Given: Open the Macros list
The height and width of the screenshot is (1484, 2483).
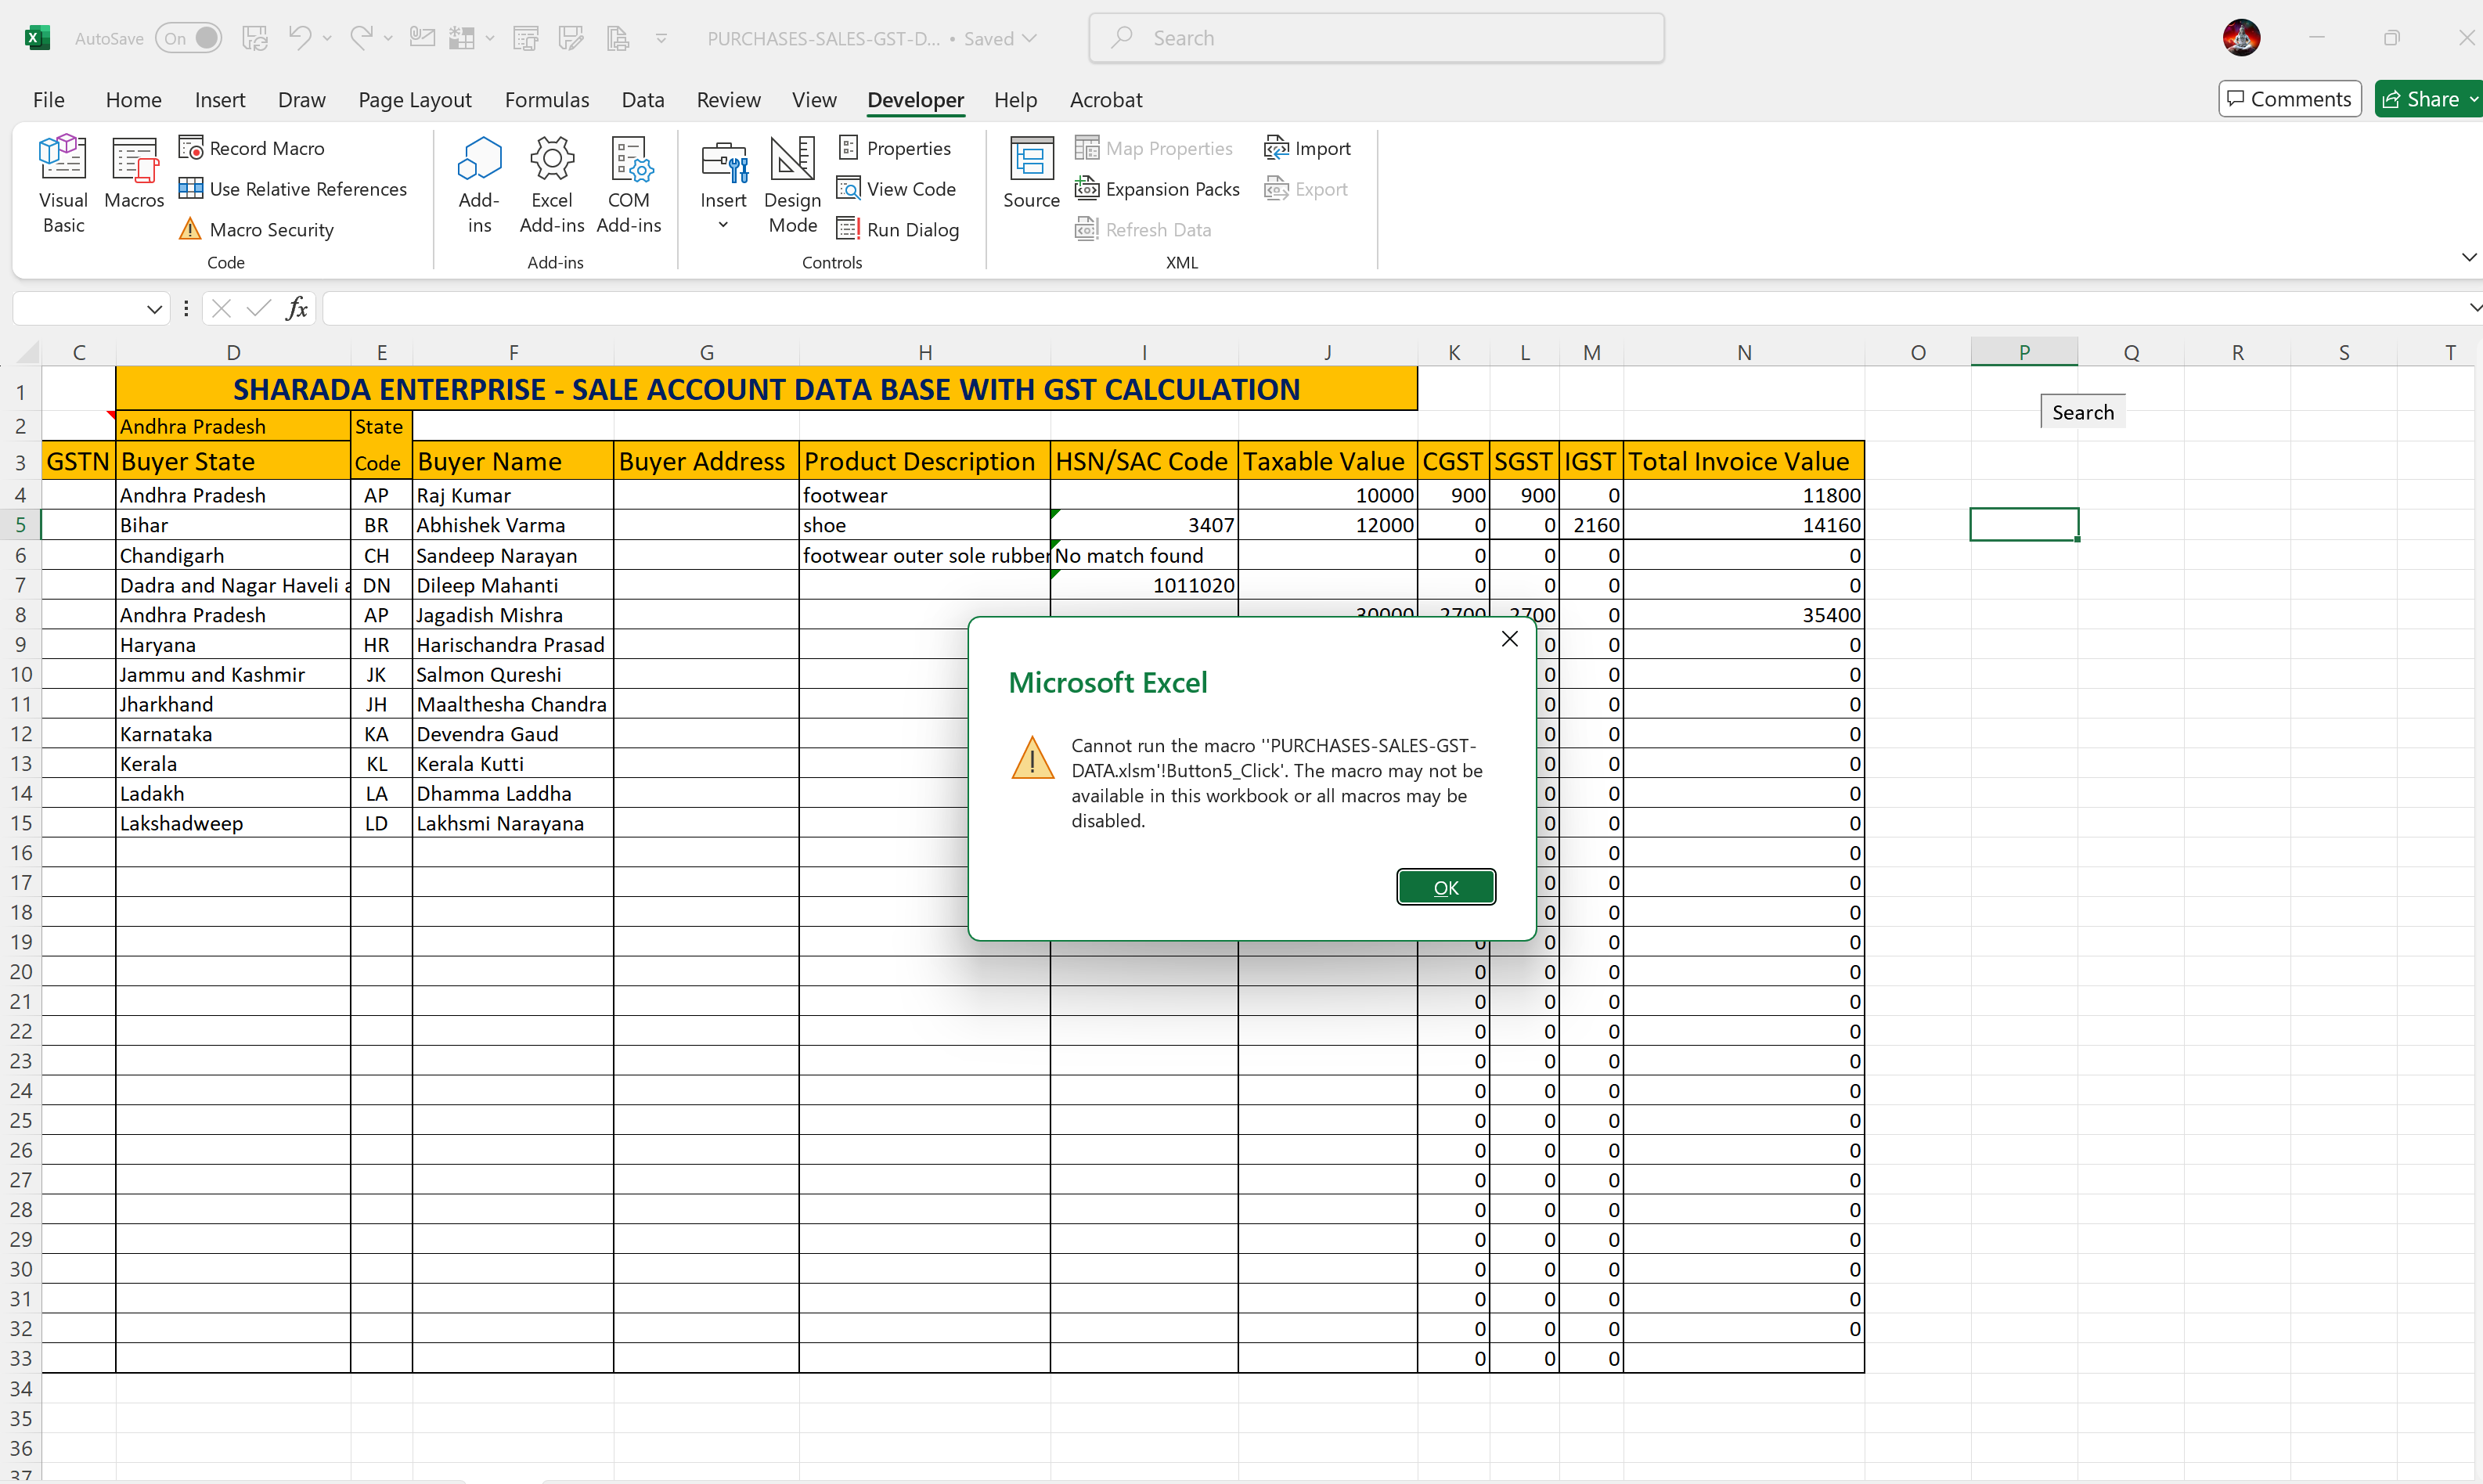Looking at the screenshot, I should (134, 173).
